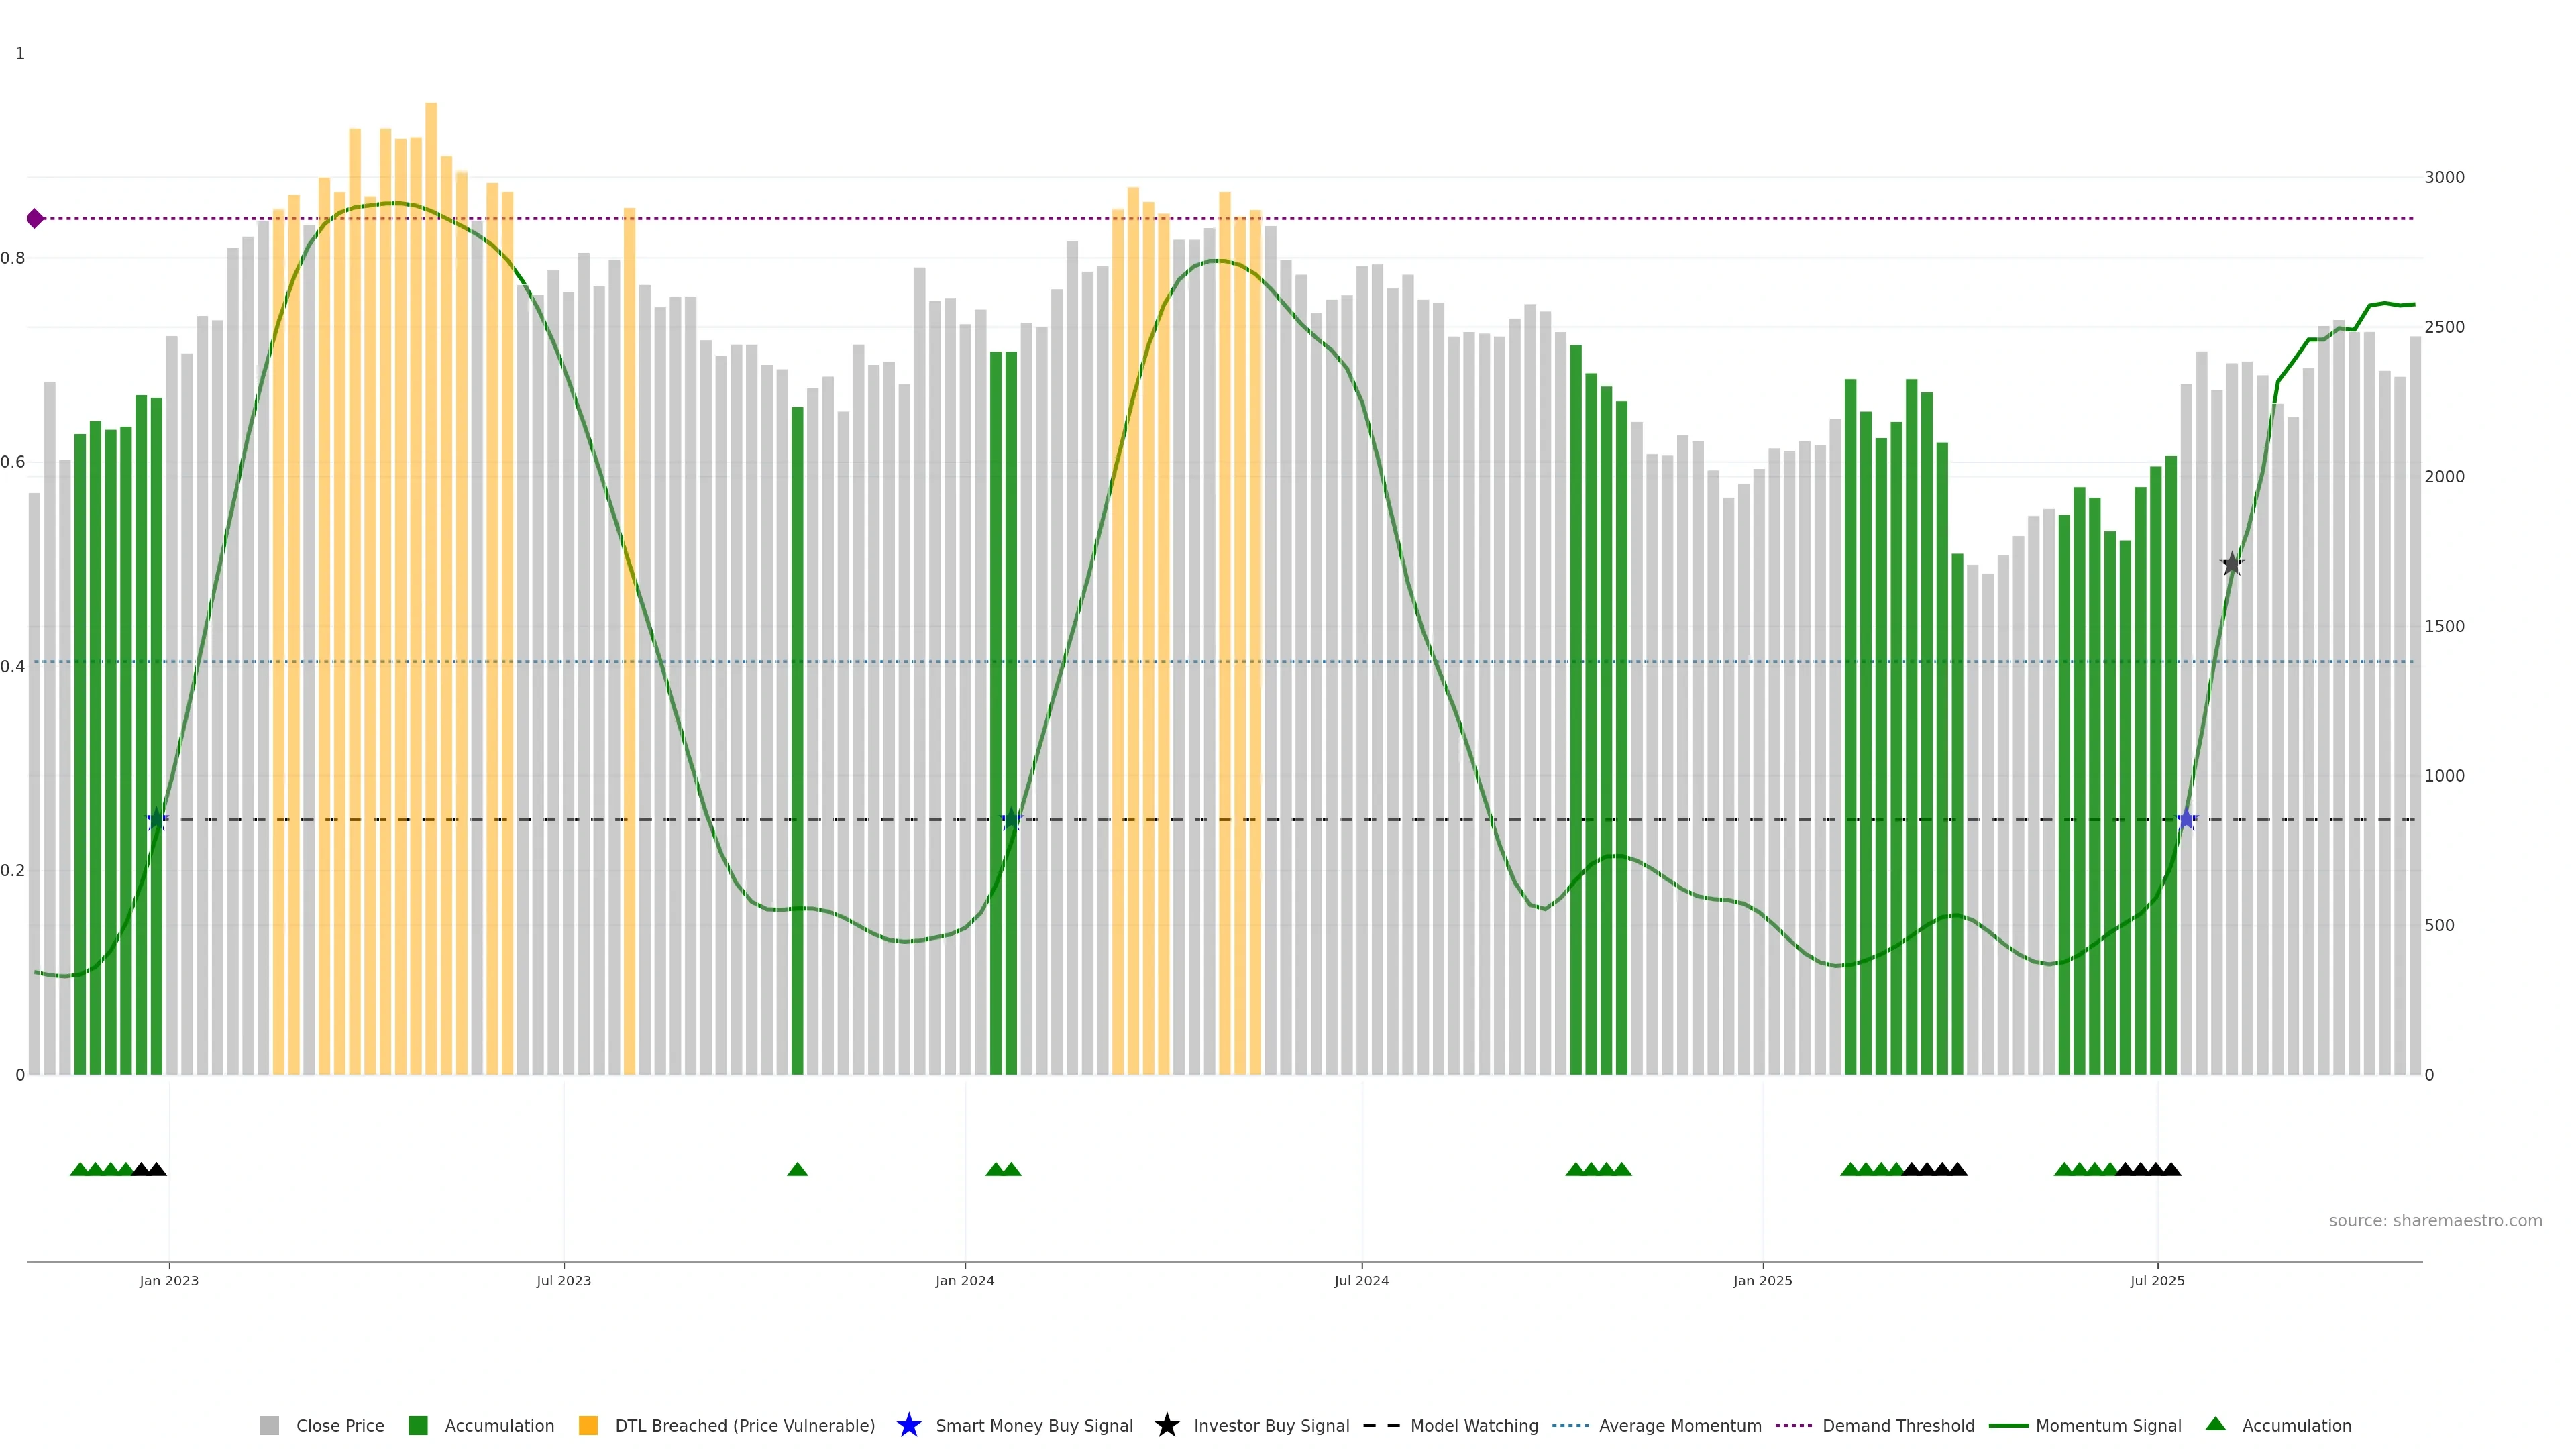Click the blue star marker near January 2024

click(1011, 819)
